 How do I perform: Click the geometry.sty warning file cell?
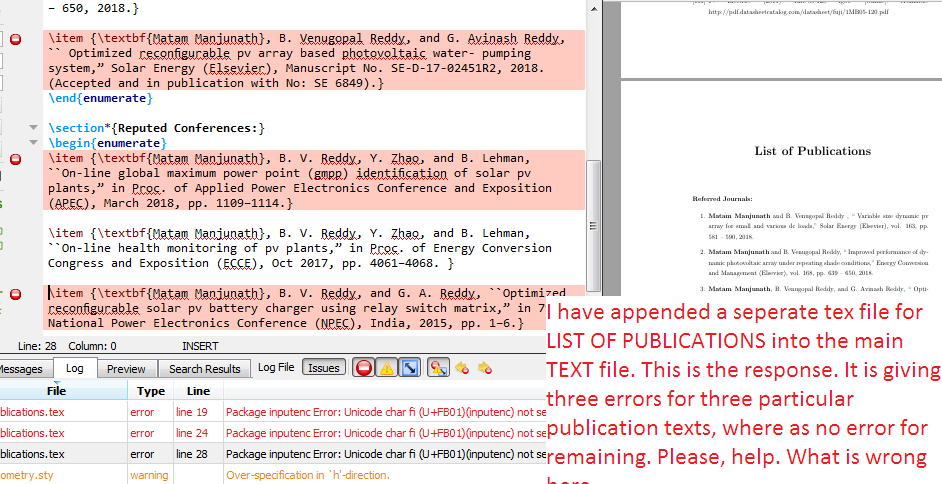[64, 475]
